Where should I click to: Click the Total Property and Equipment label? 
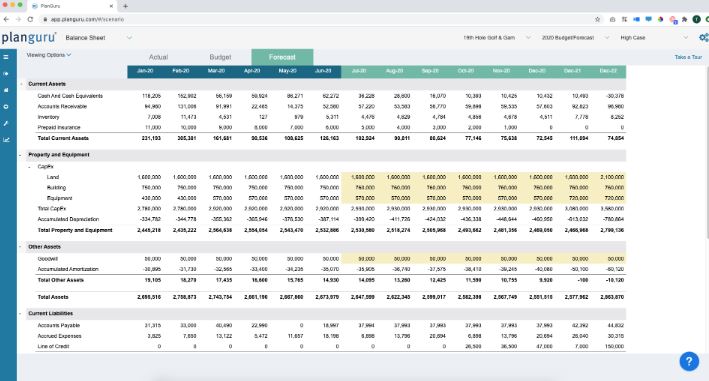click(x=75, y=230)
